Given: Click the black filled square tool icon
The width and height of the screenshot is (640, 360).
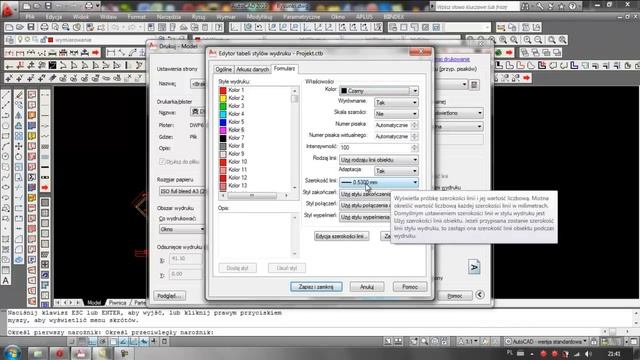Looking at the screenshot, I should pos(53,65).
